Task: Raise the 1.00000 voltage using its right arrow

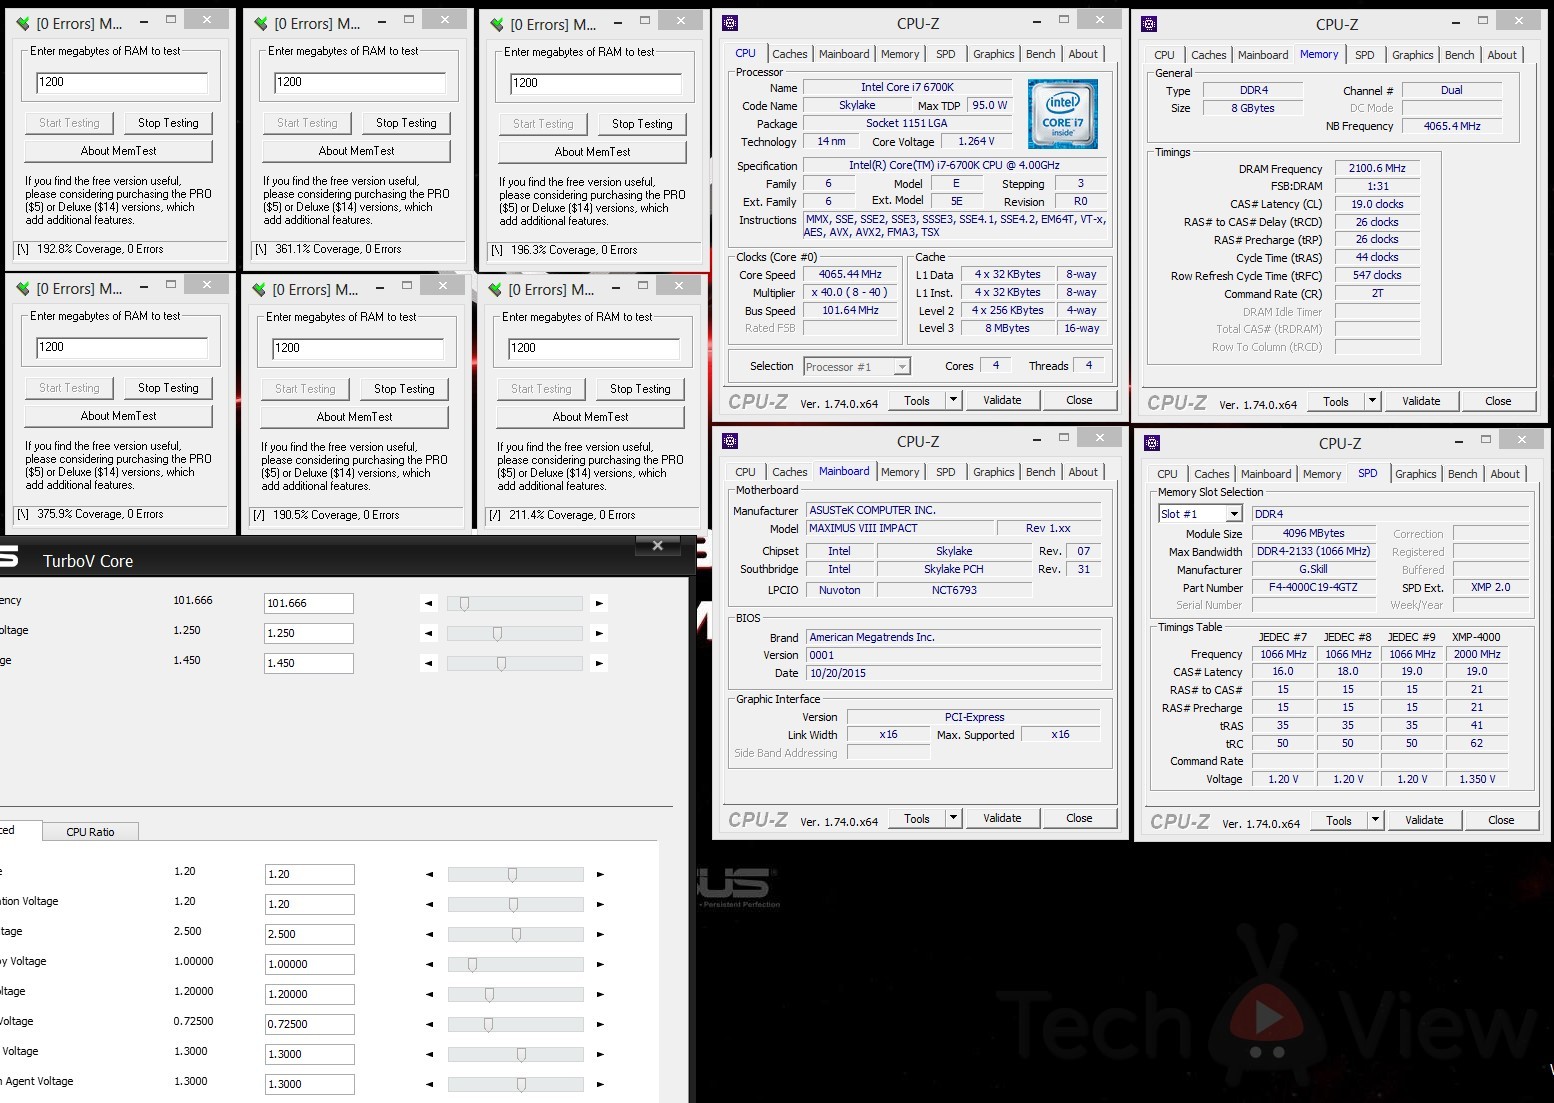Action: point(600,964)
